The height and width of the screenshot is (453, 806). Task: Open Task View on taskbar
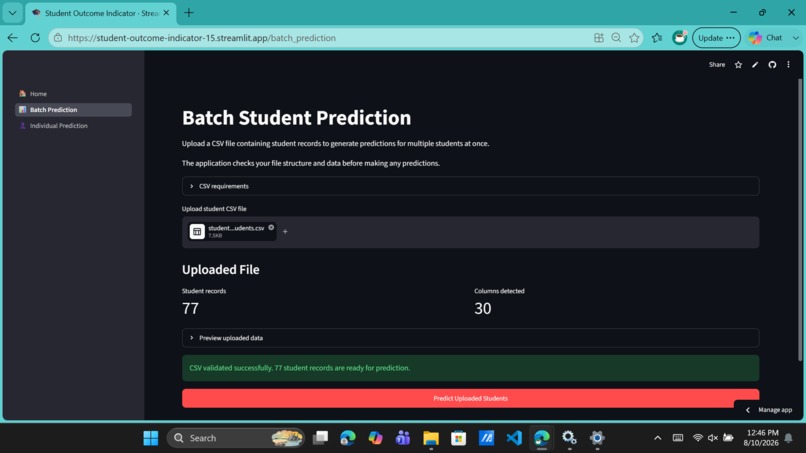(x=320, y=438)
